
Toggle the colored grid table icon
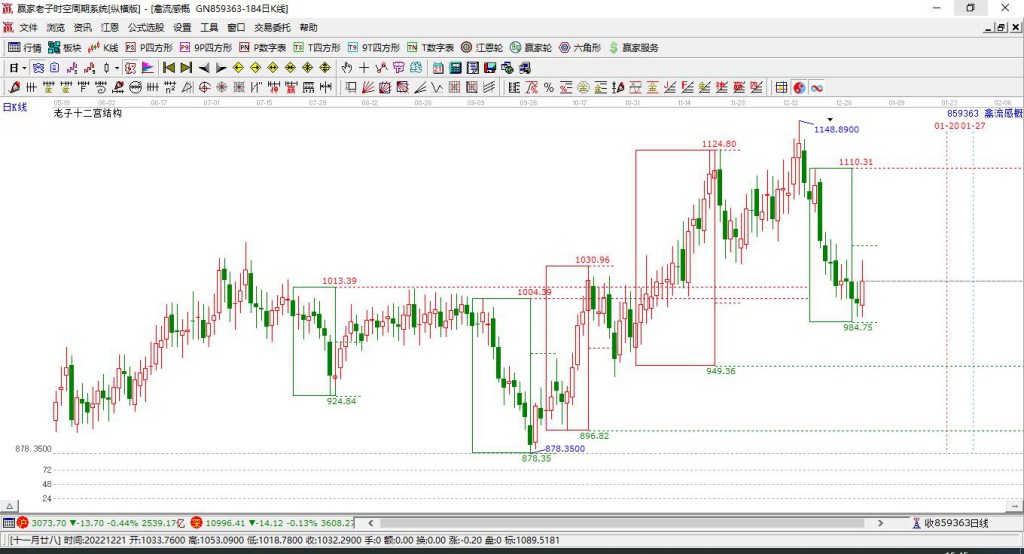click(781, 87)
